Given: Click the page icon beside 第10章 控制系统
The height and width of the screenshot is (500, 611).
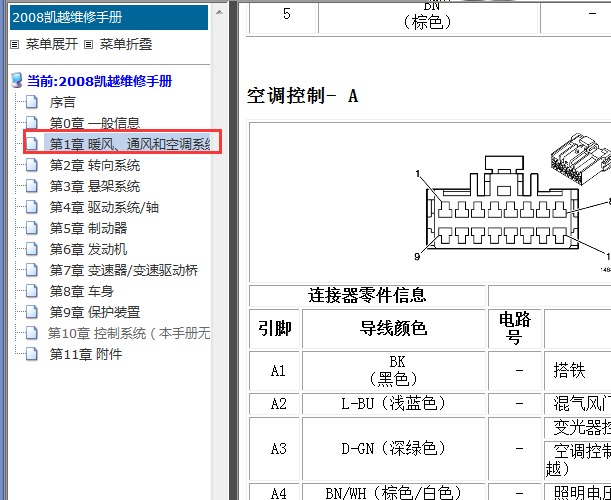Looking at the screenshot, I should pos(32,333).
